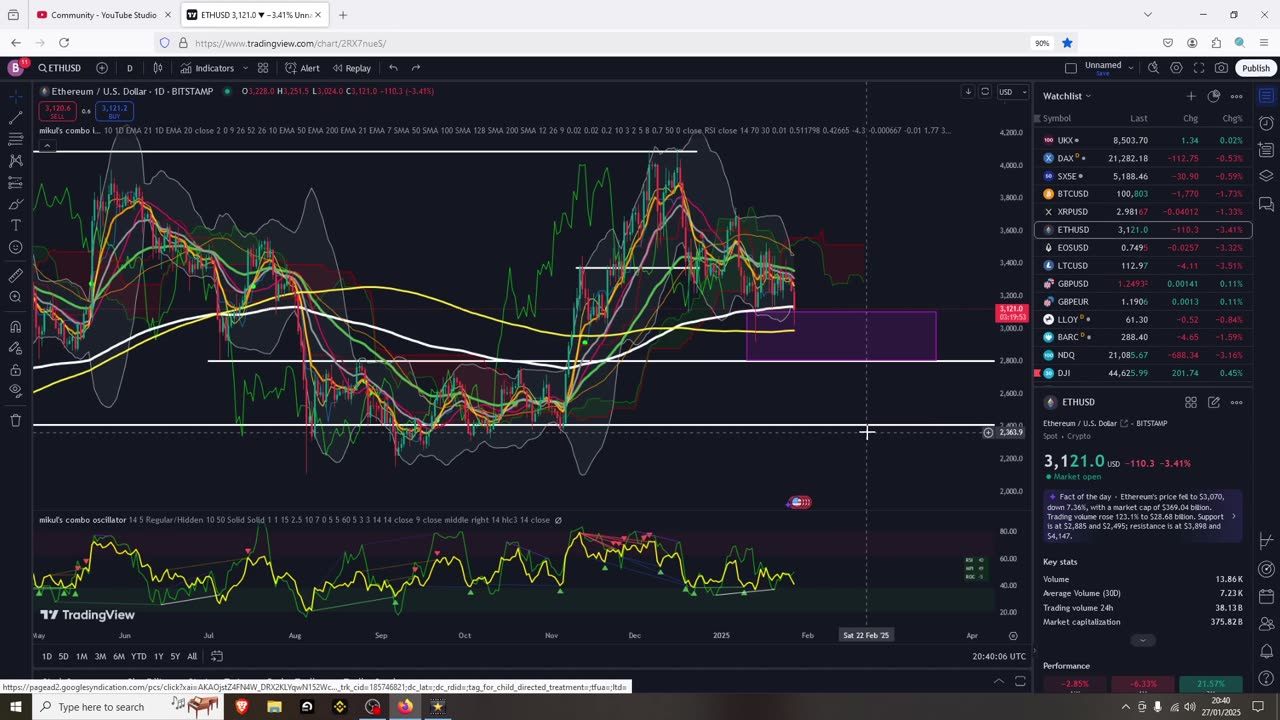The image size is (1280, 720).
Task: Delete drawings with trash icon
Action: click(x=15, y=420)
